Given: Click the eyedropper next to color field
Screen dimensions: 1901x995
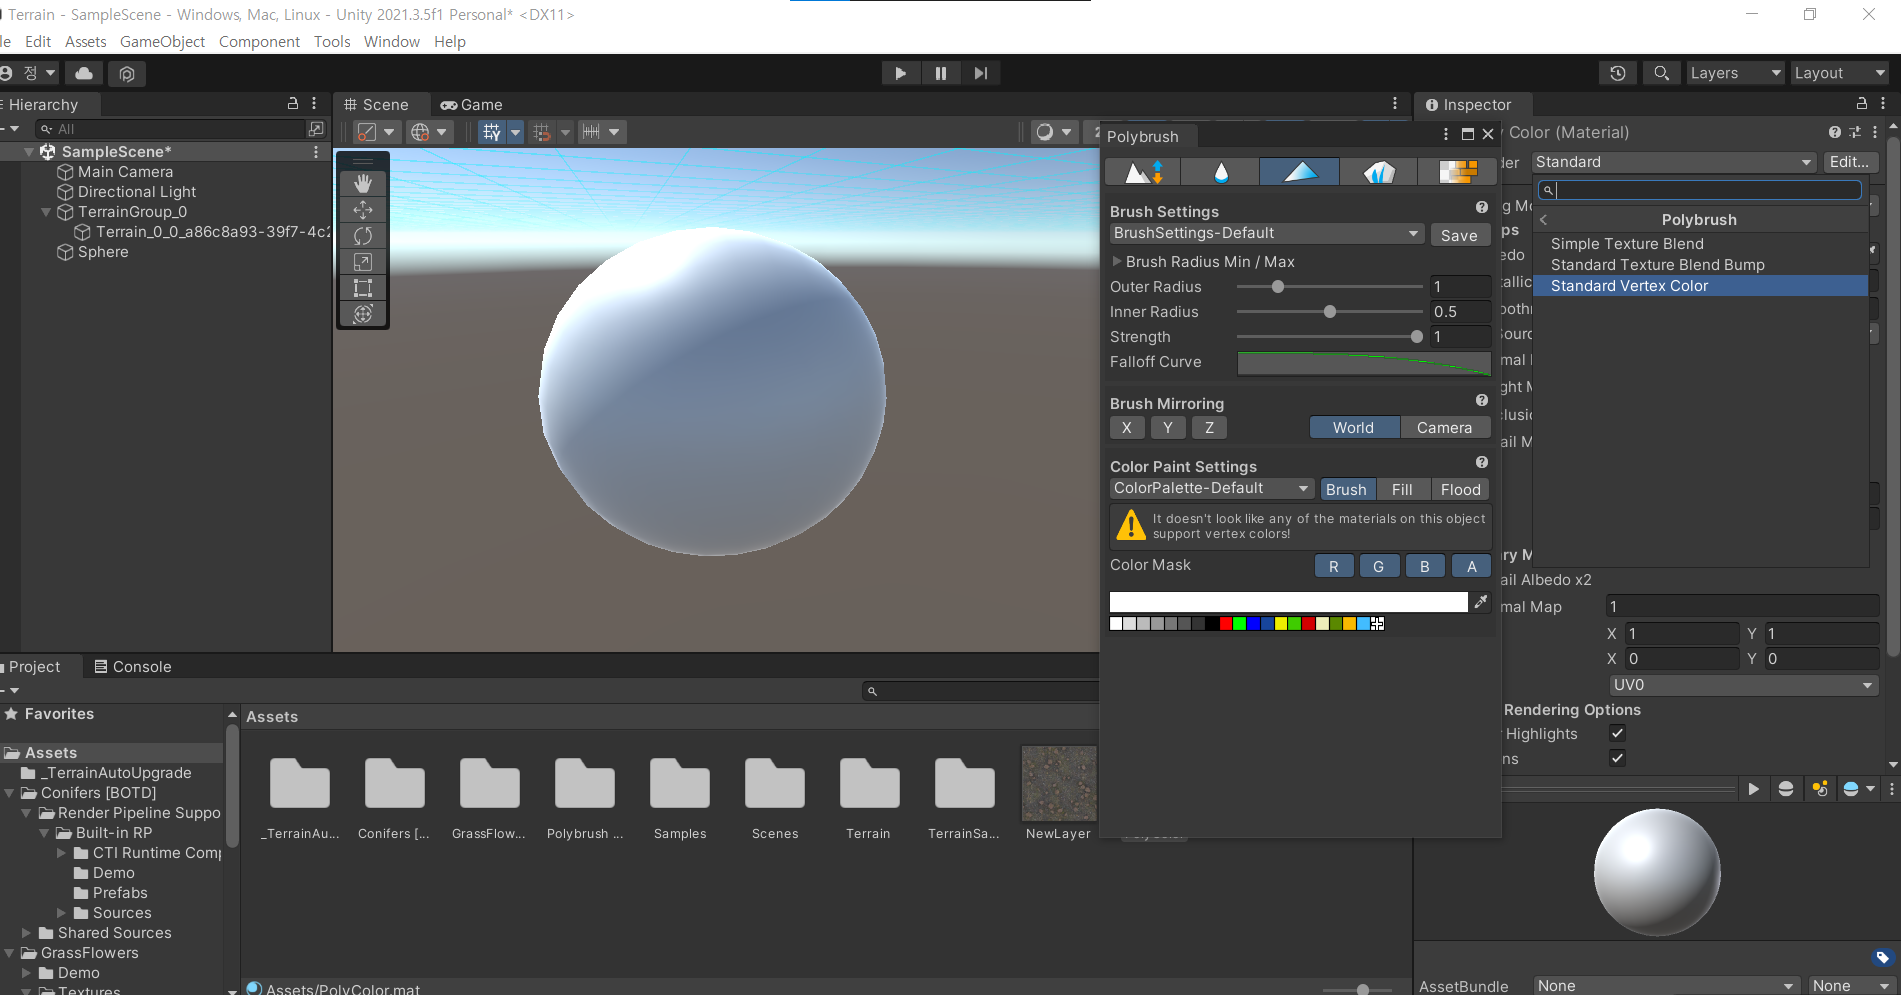Looking at the screenshot, I should coord(1481,602).
